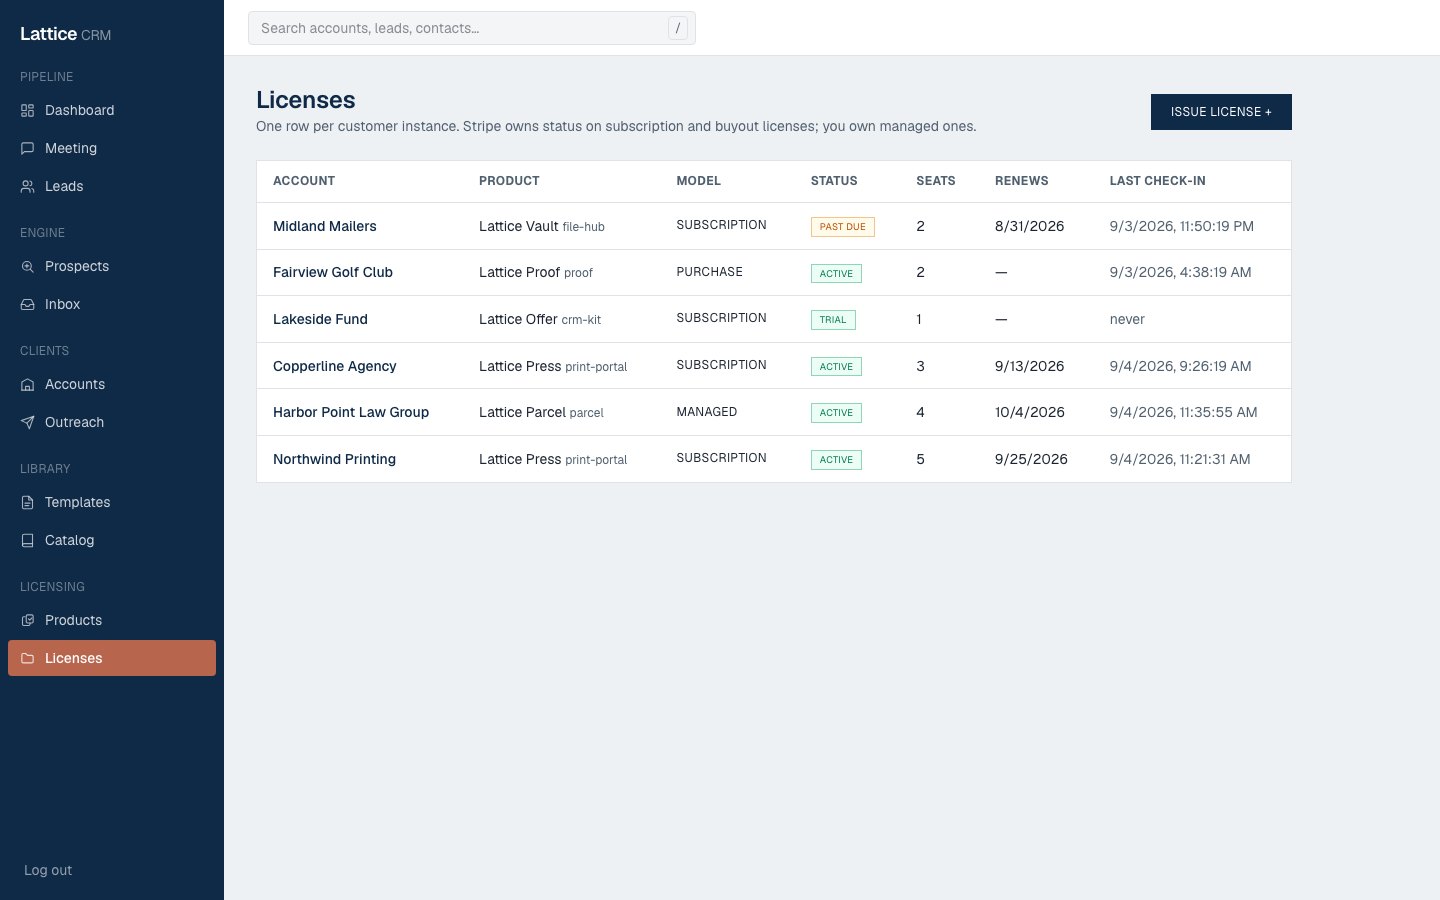Open the Dashboard page
The width and height of the screenshot is (1440, 900).
coord(112,110)
